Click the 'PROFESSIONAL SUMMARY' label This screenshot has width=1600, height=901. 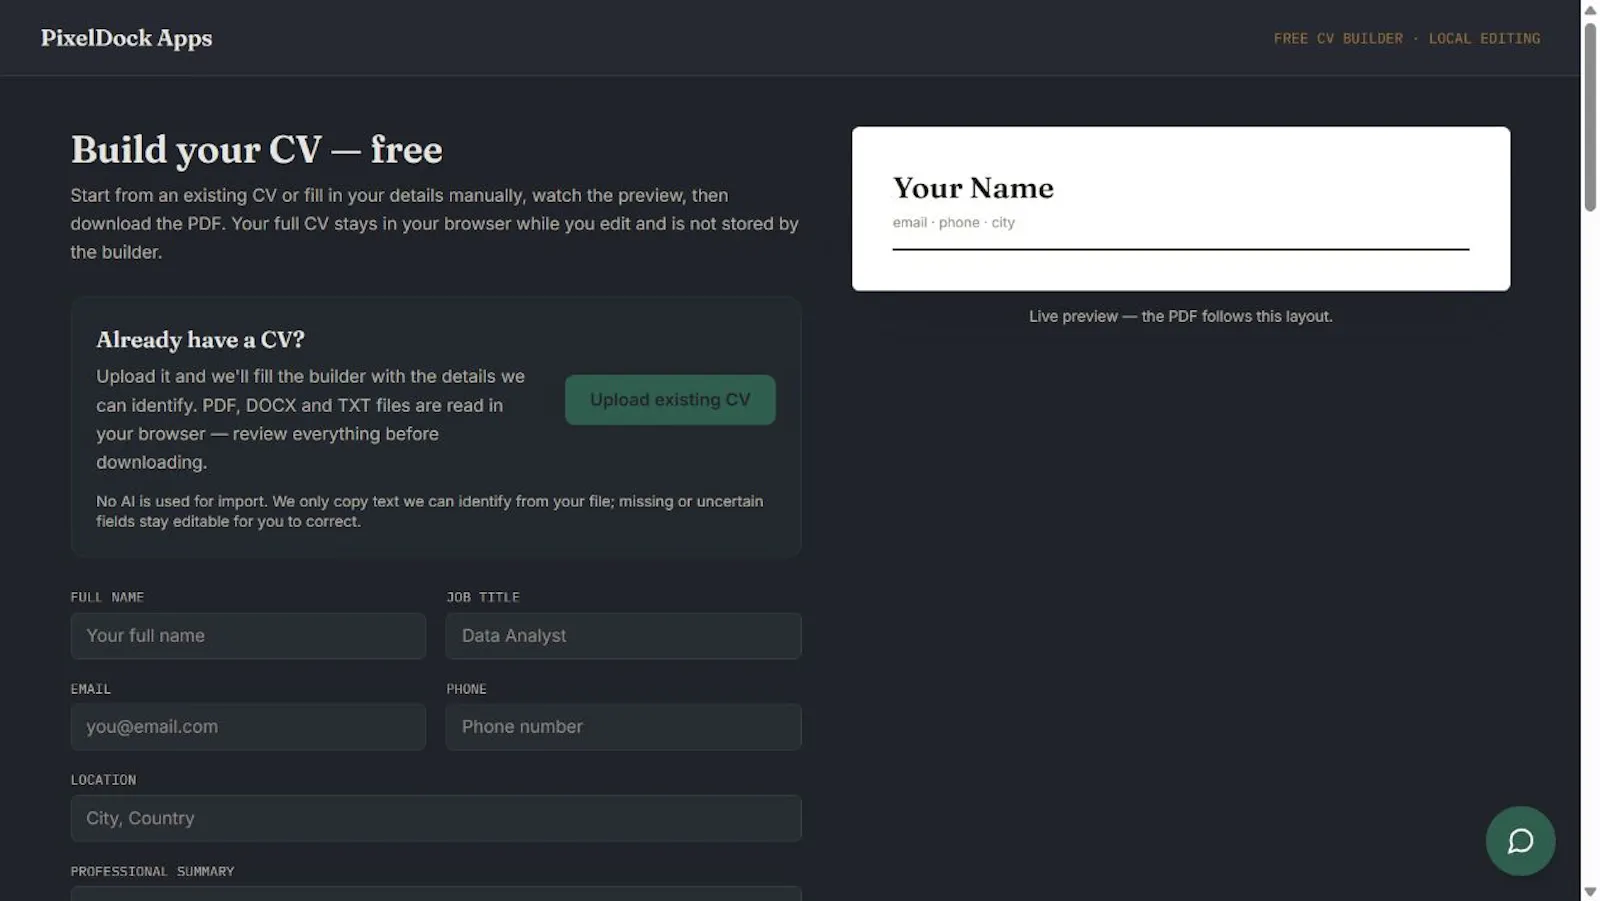[x=152, y=871]
